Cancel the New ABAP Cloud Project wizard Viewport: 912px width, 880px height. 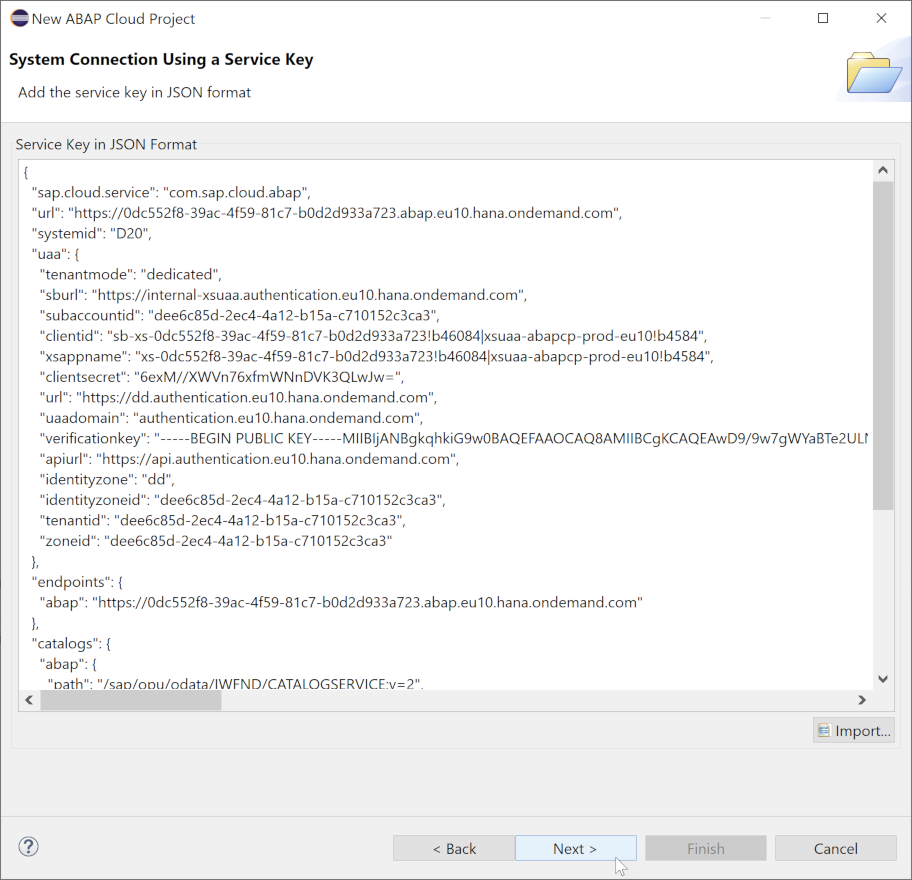(x=835, y=849)
